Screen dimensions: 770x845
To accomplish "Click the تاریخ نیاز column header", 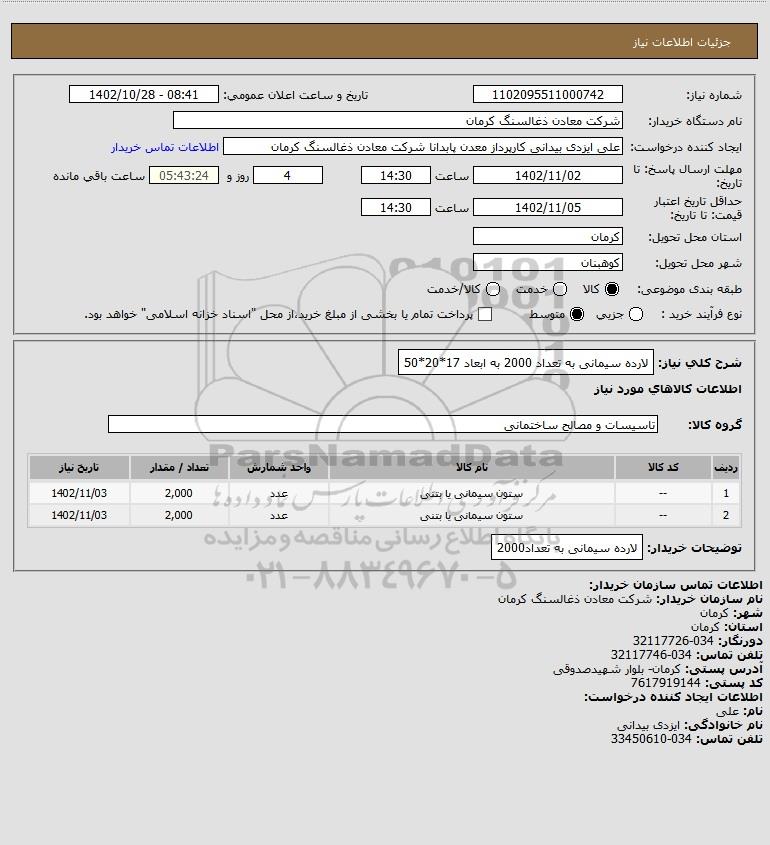I will 79,467.
